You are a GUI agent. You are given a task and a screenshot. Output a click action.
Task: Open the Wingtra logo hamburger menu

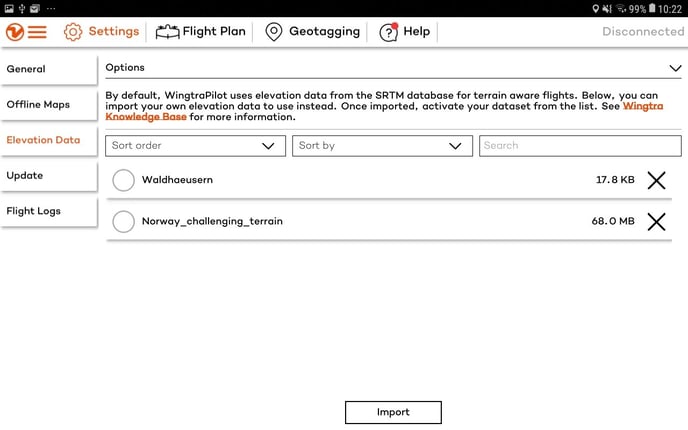[x=26, y=32]
